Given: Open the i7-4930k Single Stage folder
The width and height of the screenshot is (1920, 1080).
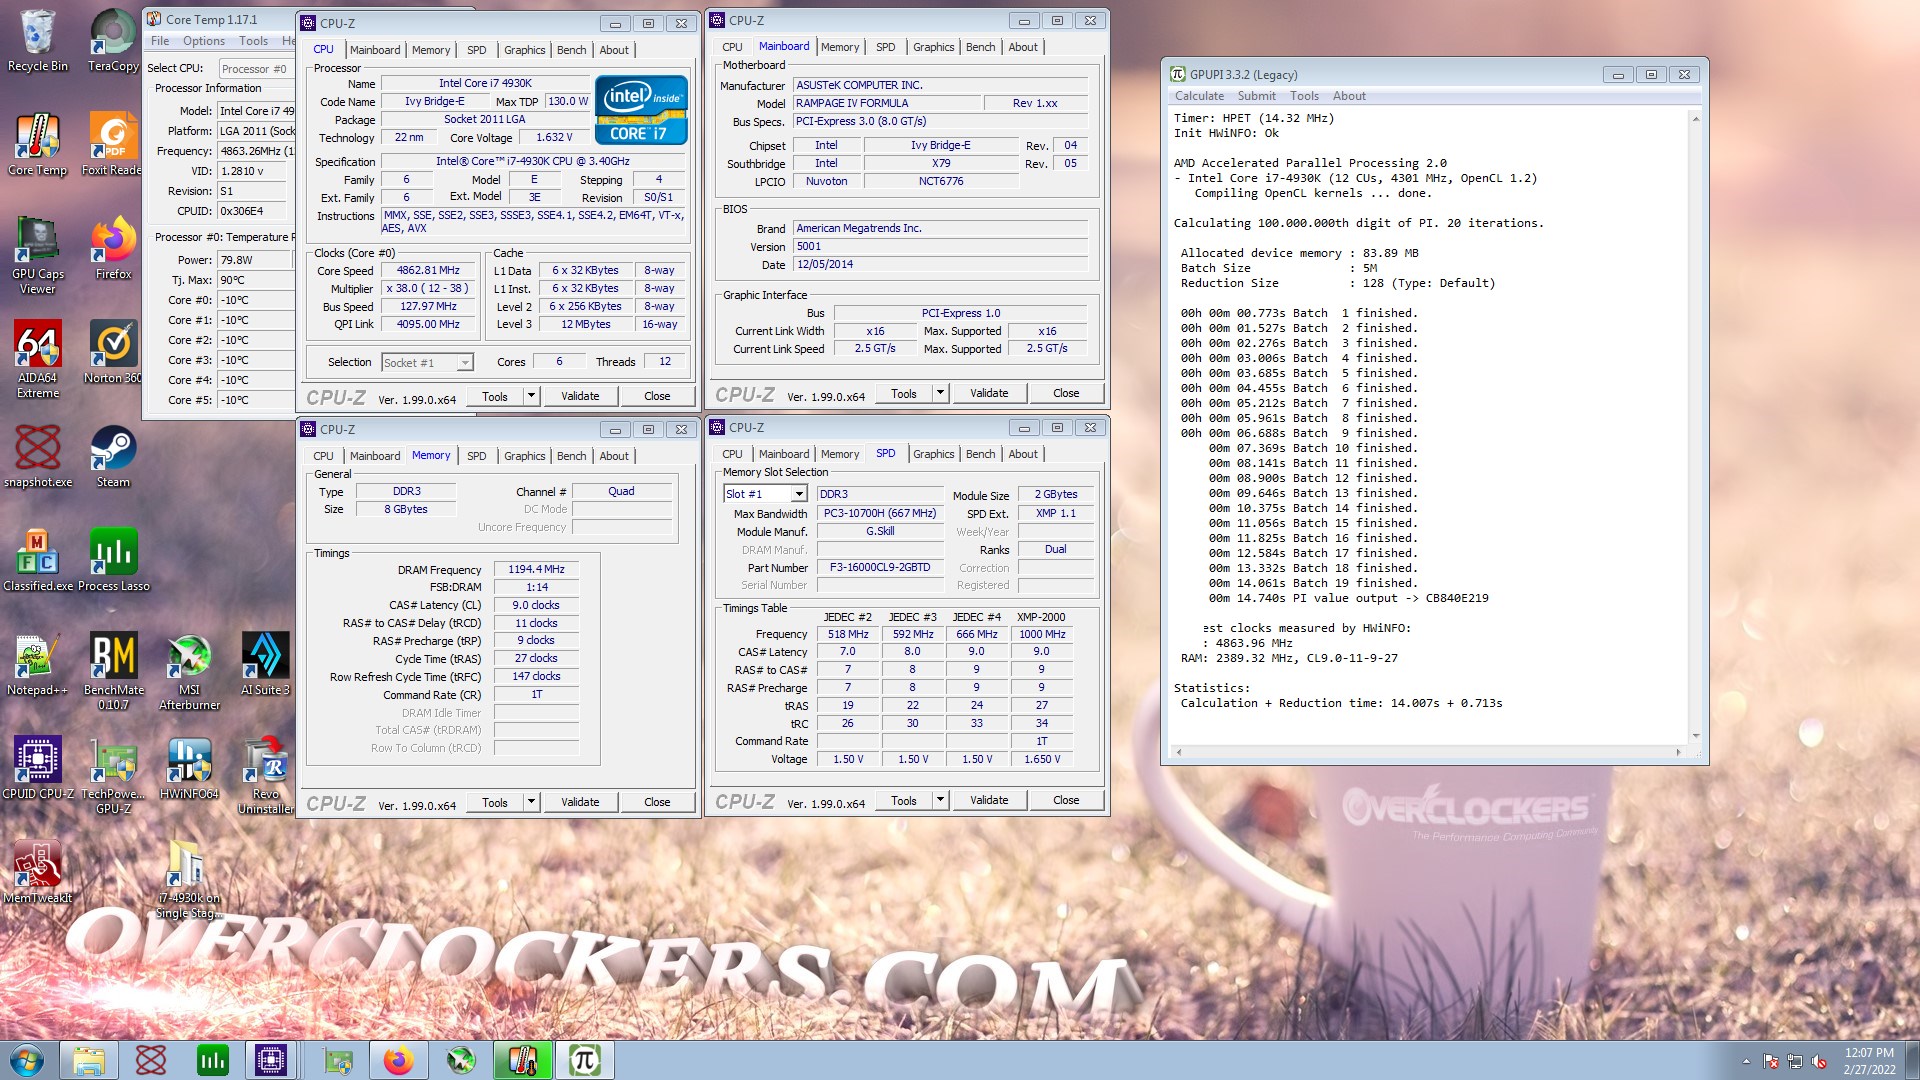Looking at the screenshot, I should tap(189, 880).
